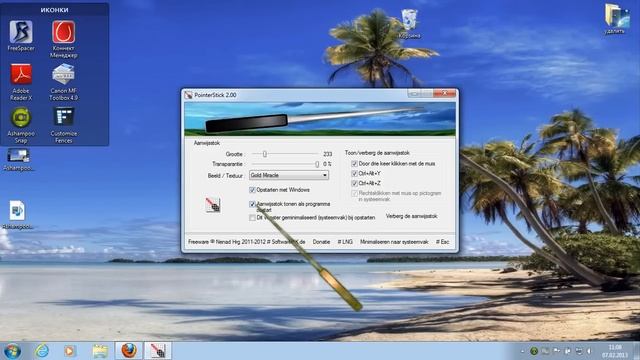The image size is (640, 360).
Task: Click the network tray icon
Action: (x=578, y=351)
